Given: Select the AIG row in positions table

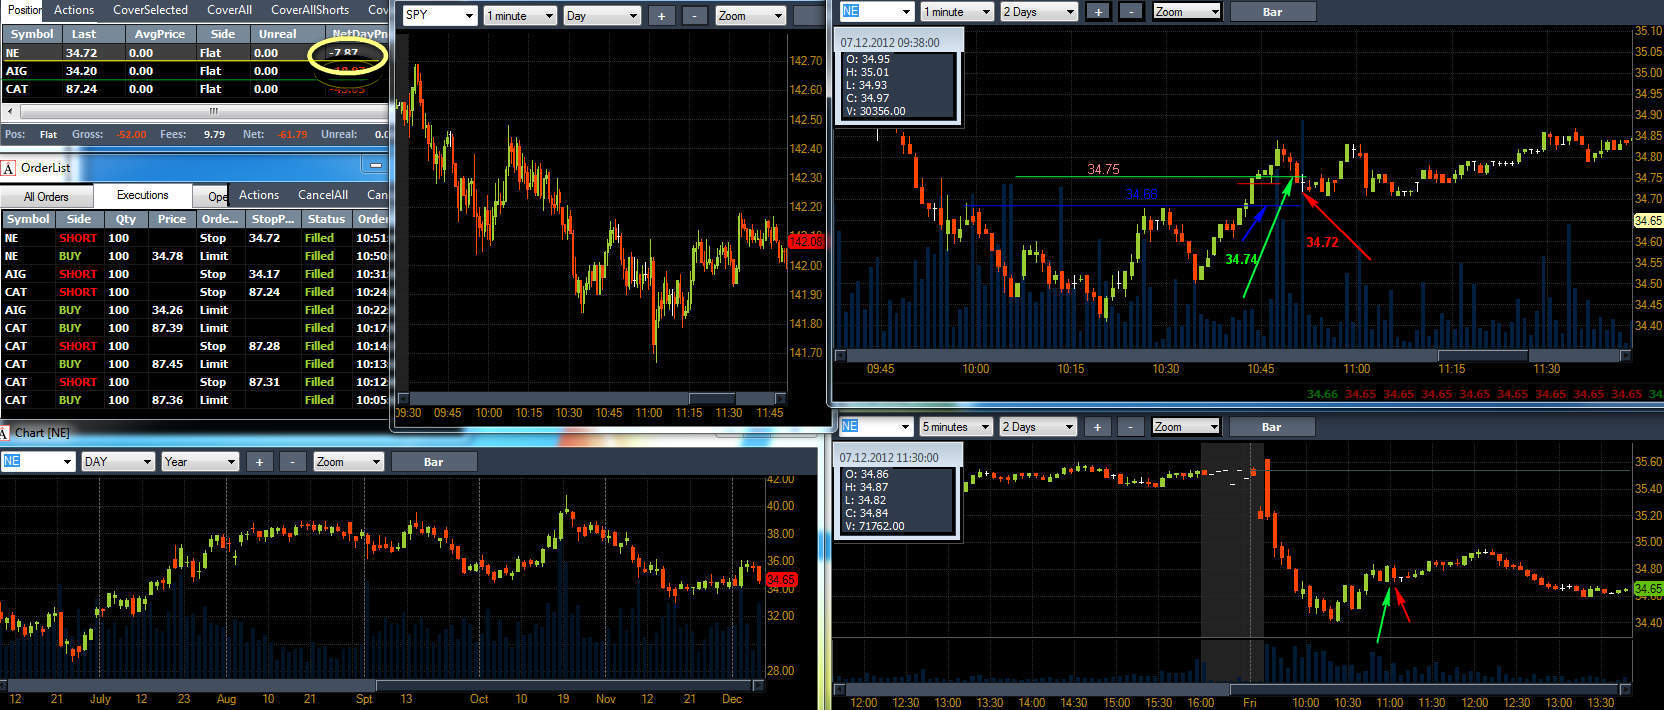Looking at the screenshot, I should tap(194, 71).
